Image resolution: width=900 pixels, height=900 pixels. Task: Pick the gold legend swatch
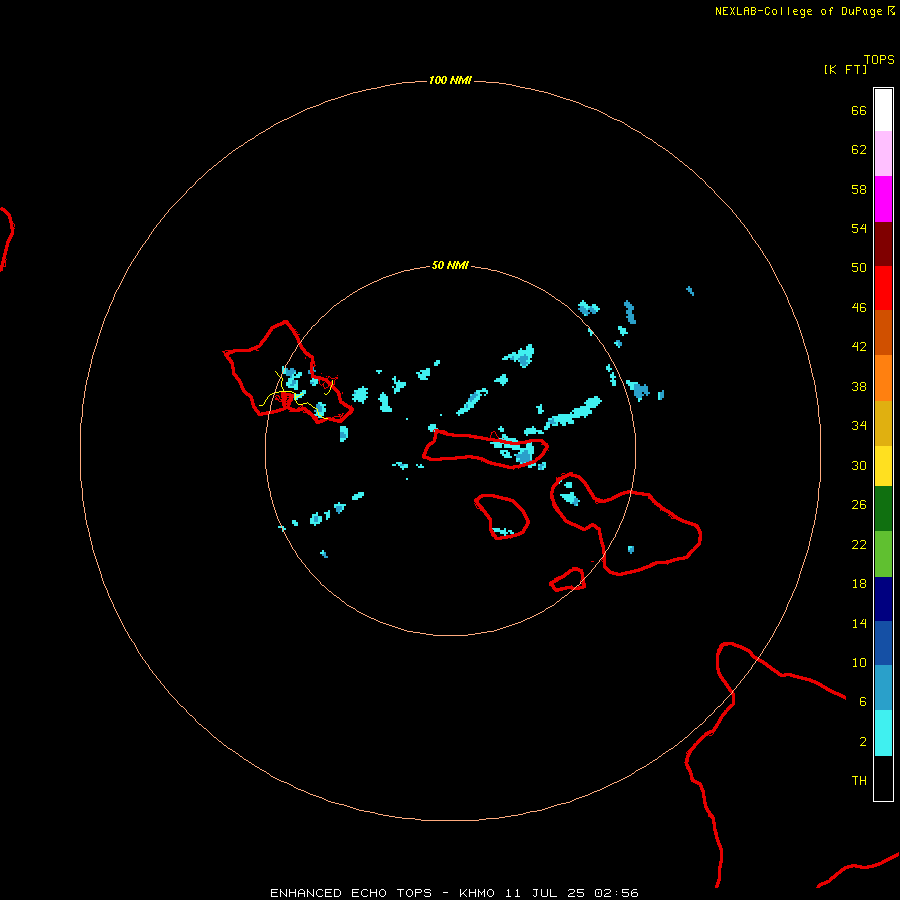(883, 423)
